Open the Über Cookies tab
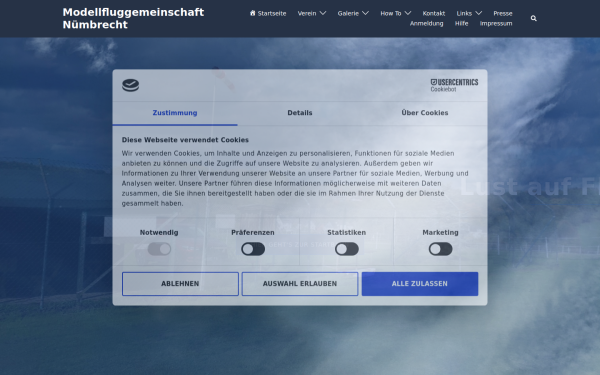This screenshot has height=375, width=600. (x=425, y=113)
